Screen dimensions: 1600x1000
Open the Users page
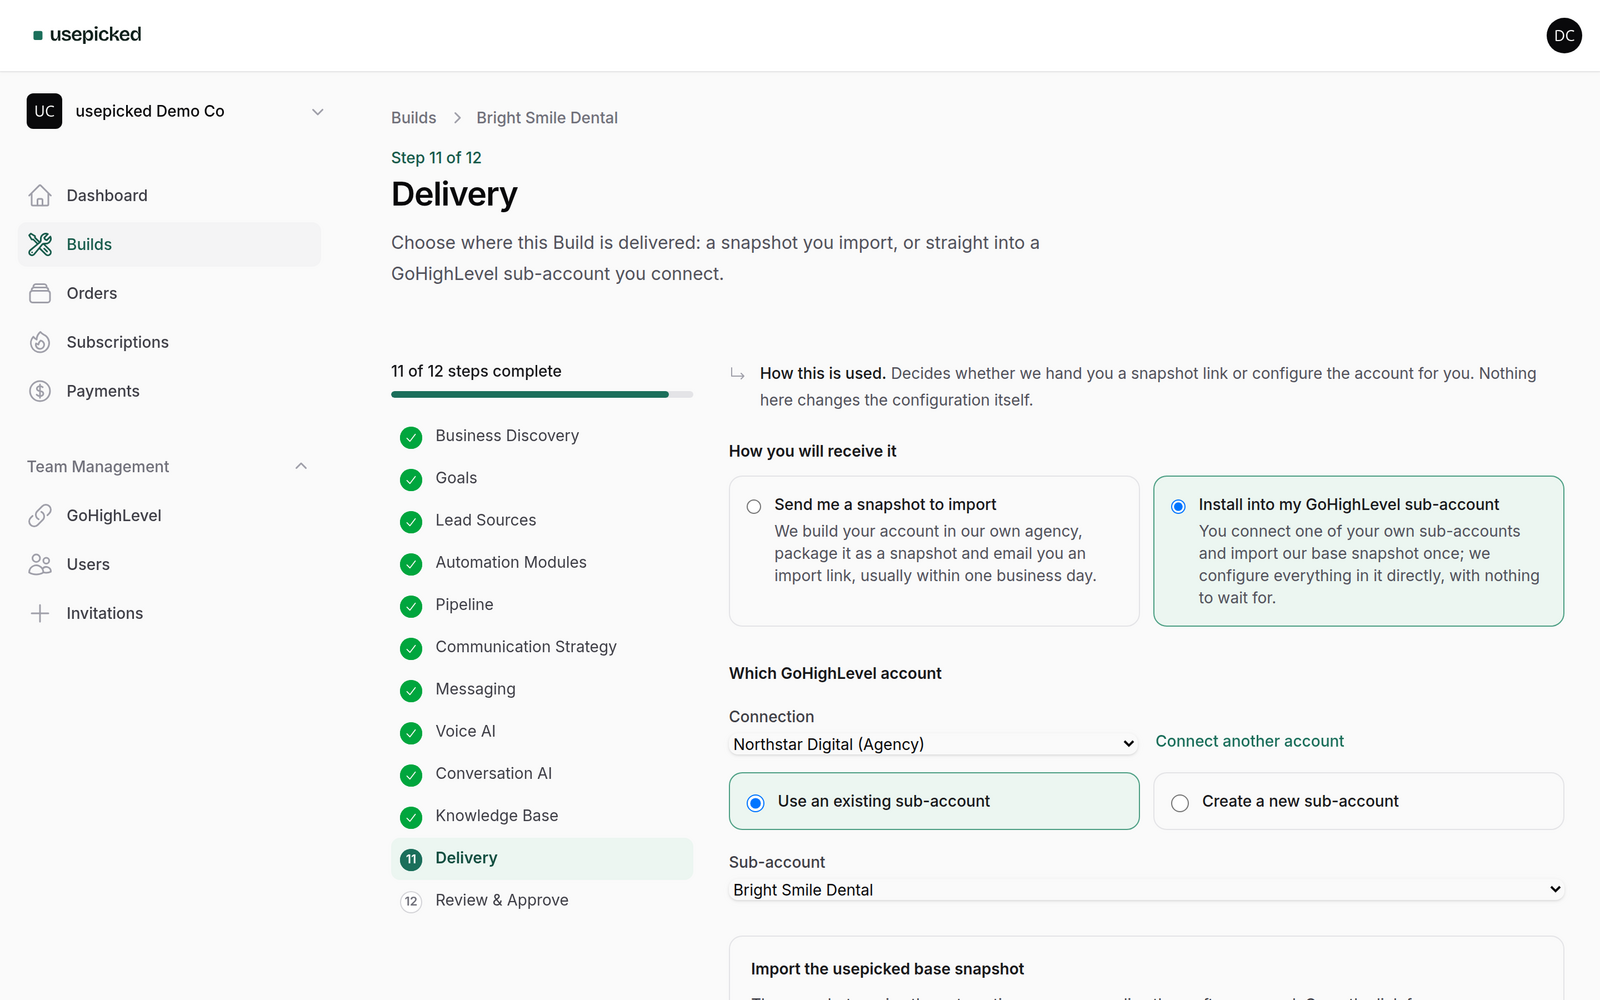[x=169, y=564]
